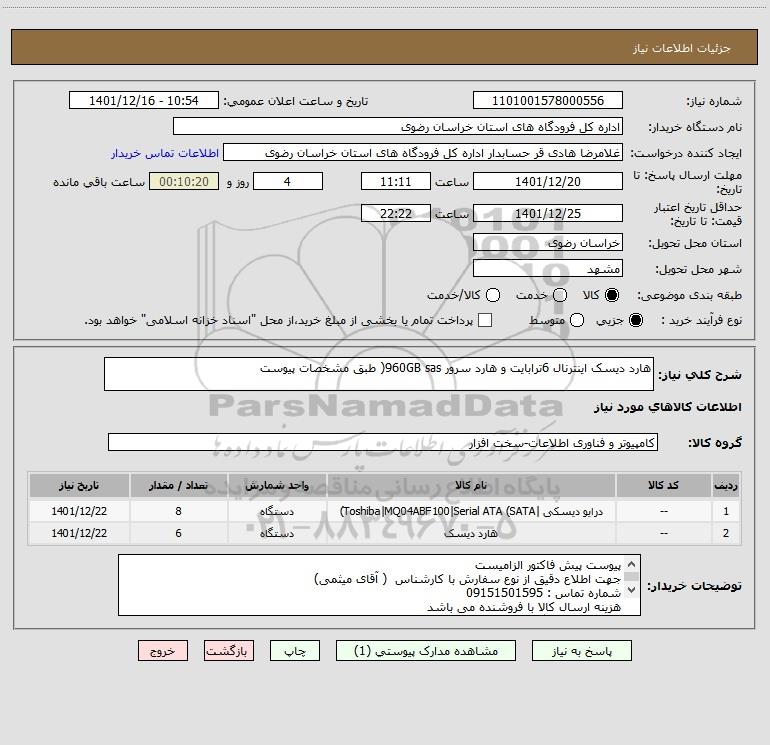Click the row number 1 cell
Screen dimensions: 770x745
pyautogui.click(x=726, y=511)
